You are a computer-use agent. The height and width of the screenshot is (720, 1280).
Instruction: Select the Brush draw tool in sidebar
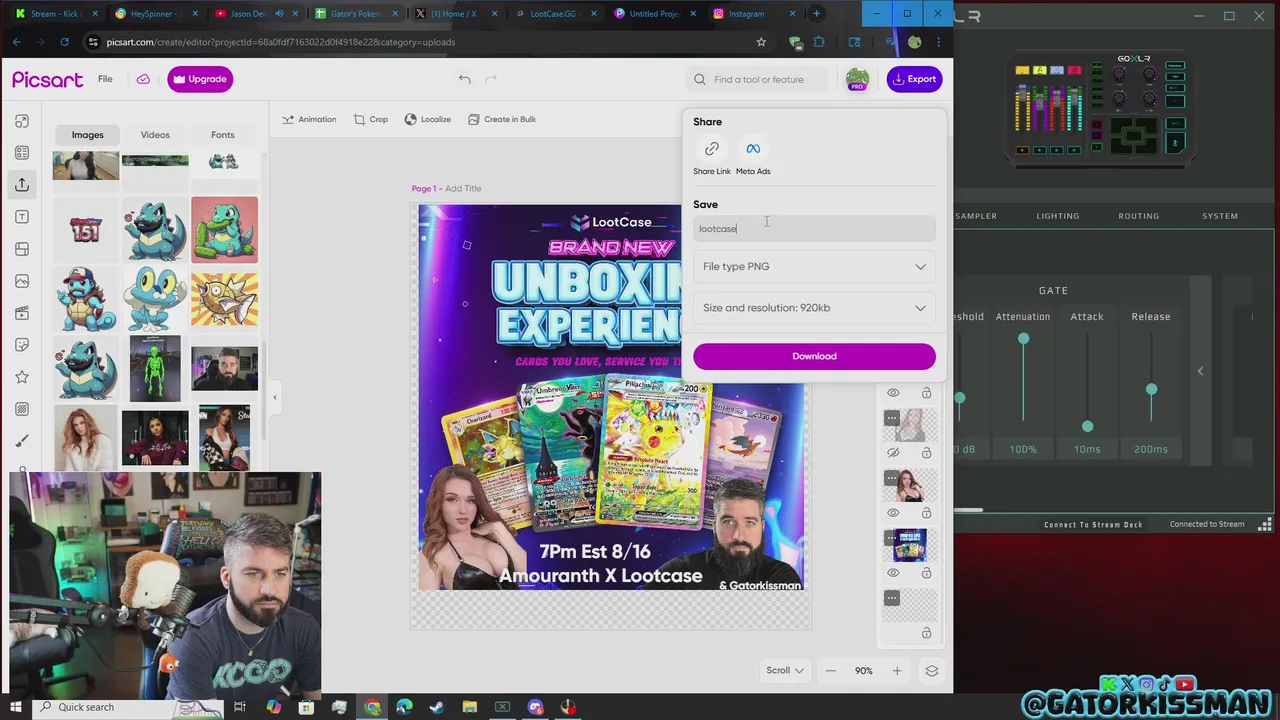click(22, 441)
